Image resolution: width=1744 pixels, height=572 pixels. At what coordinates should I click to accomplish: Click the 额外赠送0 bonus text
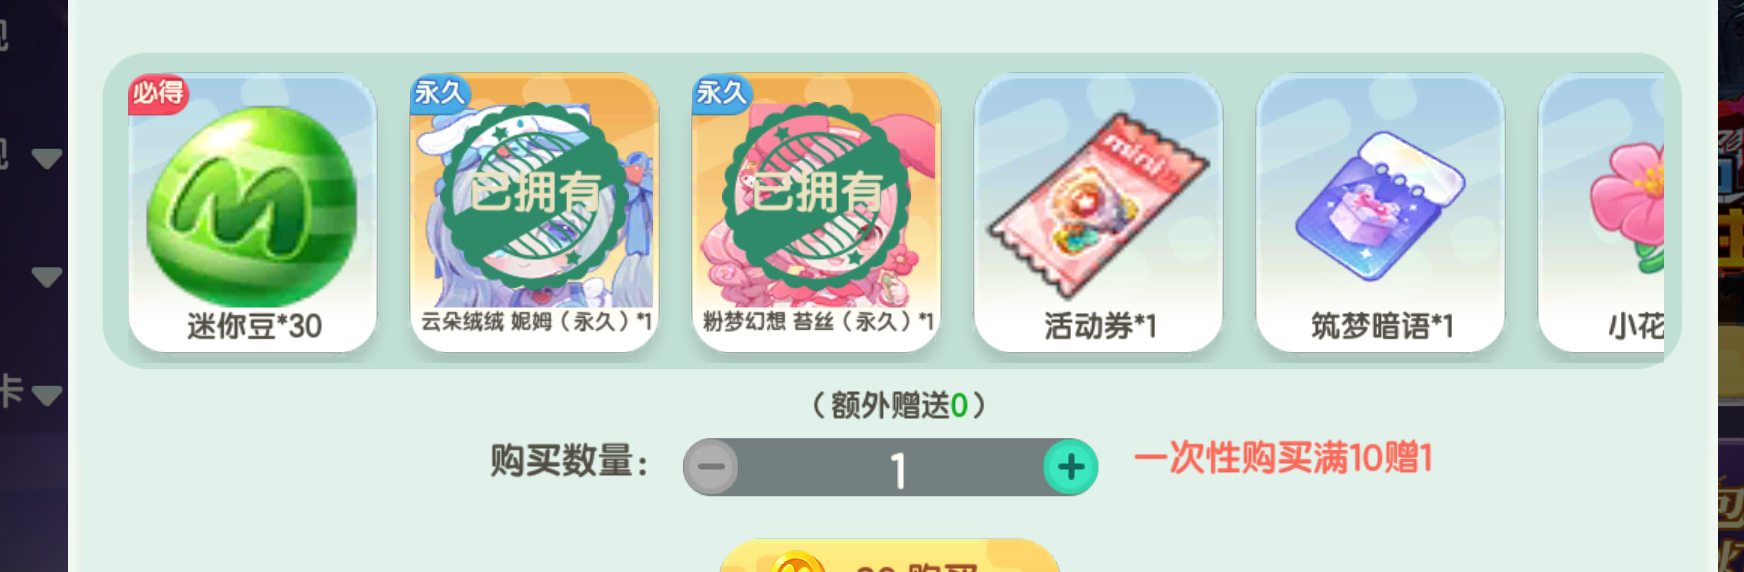(x=899, y=405)
